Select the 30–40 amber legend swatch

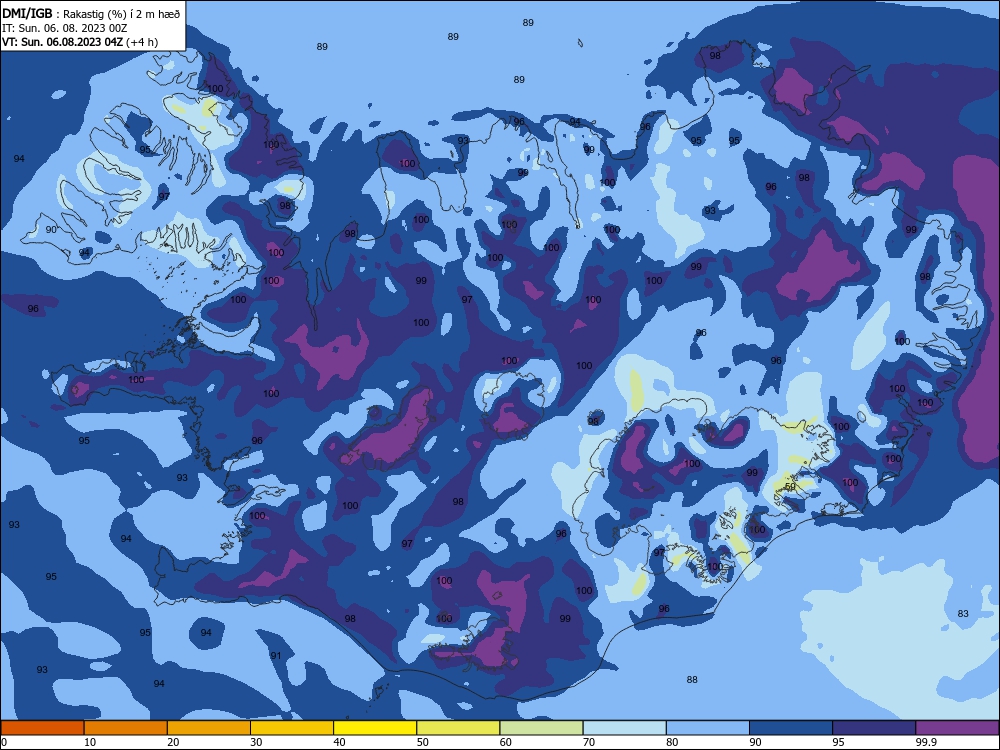pyautogui.click(x=292, y=728)
